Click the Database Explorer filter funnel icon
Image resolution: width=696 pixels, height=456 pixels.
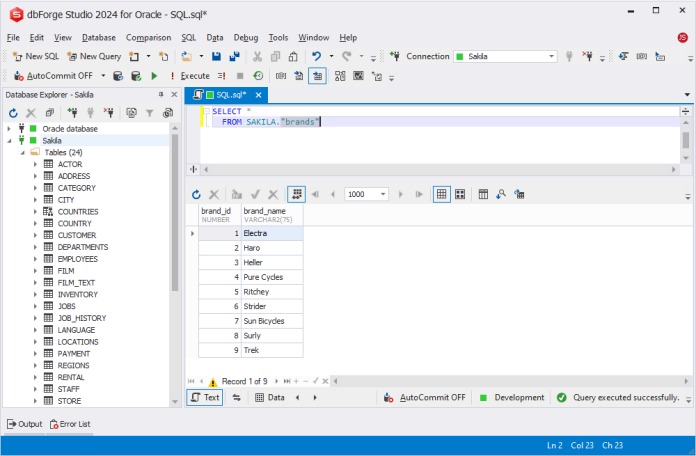click(x=150, y=113)
